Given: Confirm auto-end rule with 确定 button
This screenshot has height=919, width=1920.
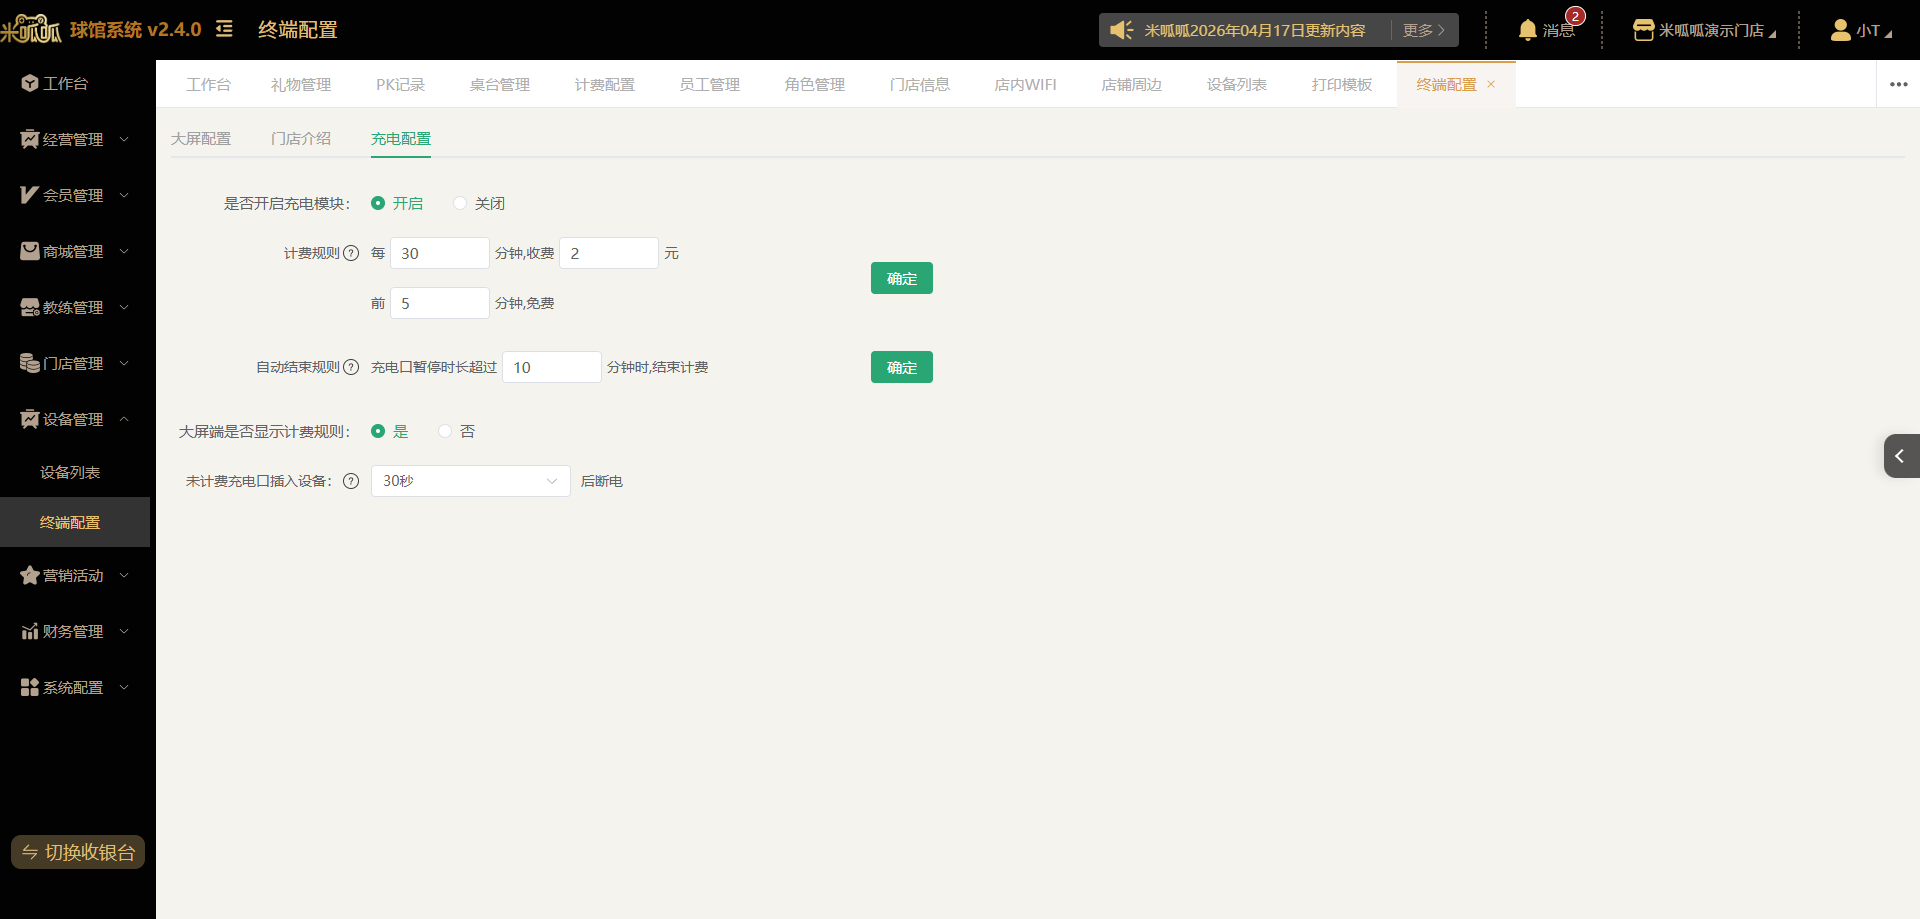Looking at the screenshot, I should 902,367.
